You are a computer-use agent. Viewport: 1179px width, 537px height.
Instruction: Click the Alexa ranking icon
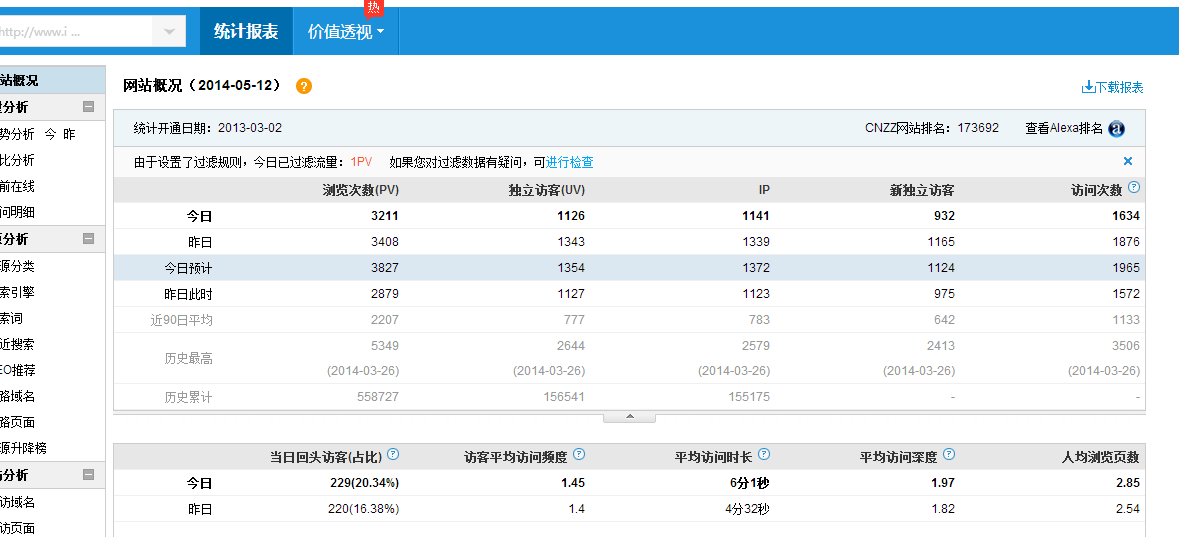1117,129
